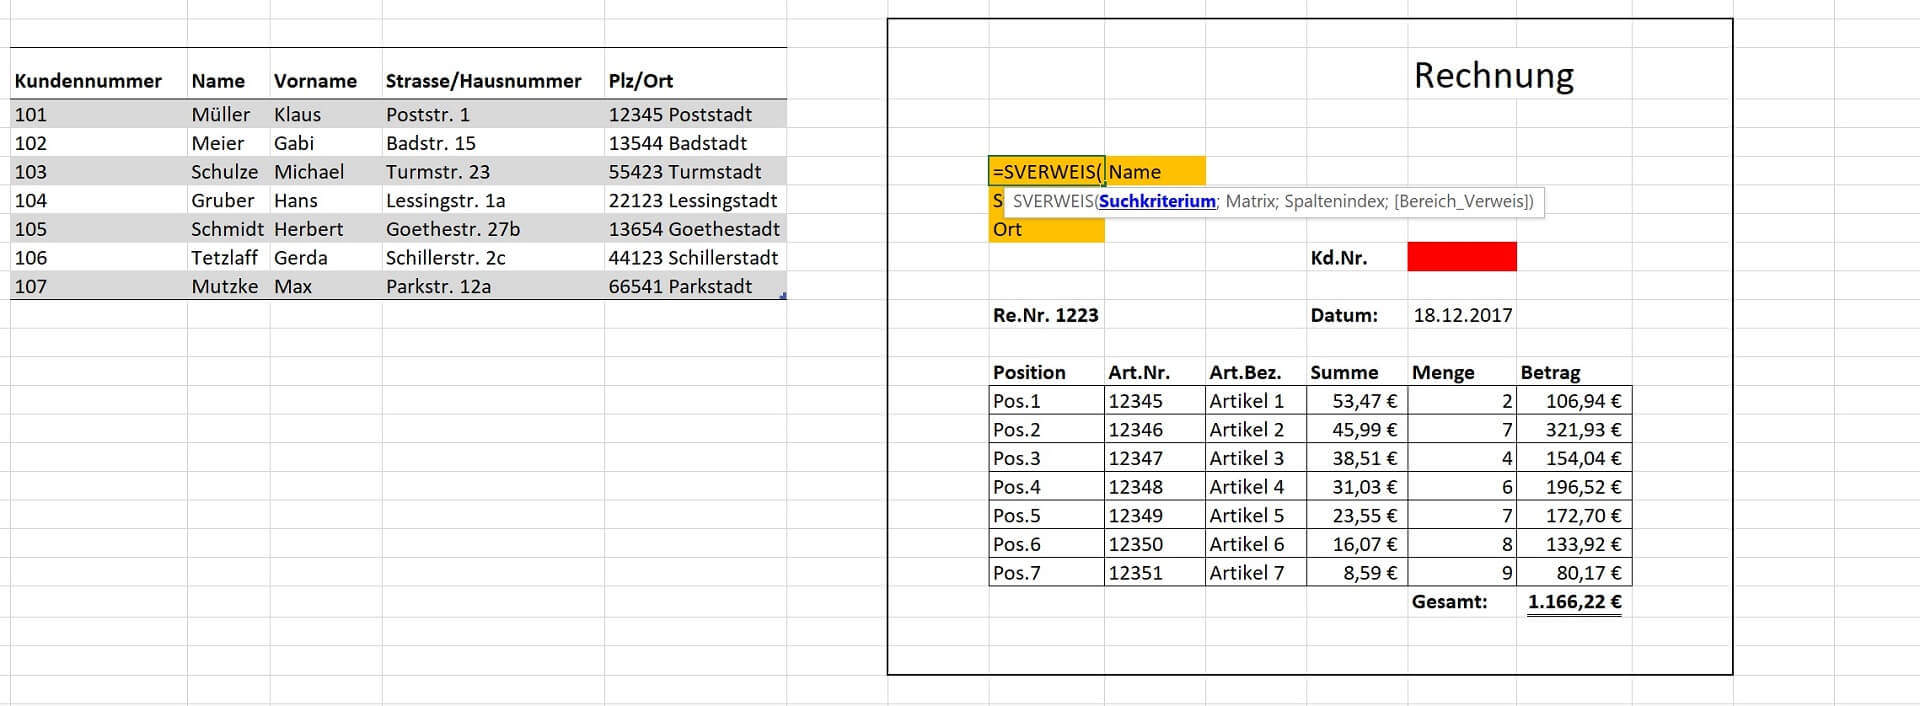This screenshot has width=1920, height=706.
Task: Click the total 1.166,22 € cell
Action: pyautogui.click(x=1574, y=602)
